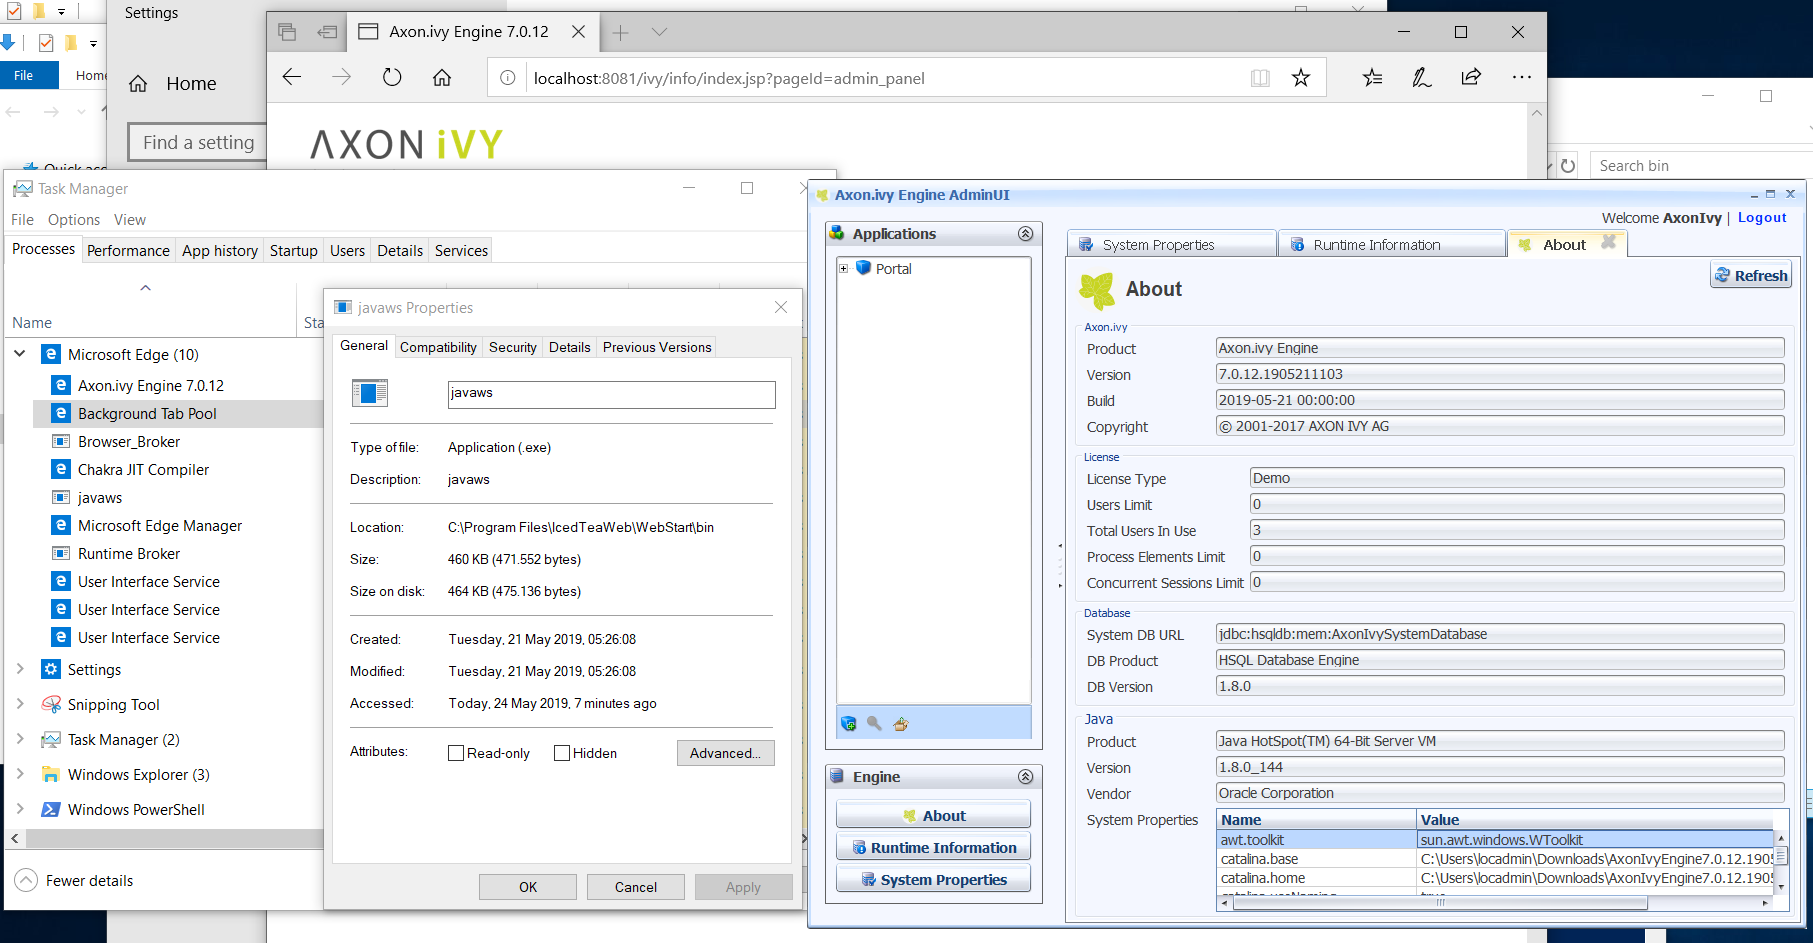Click Fewer details toggle
Screen dimensions: 1813x943
point(75,881)
